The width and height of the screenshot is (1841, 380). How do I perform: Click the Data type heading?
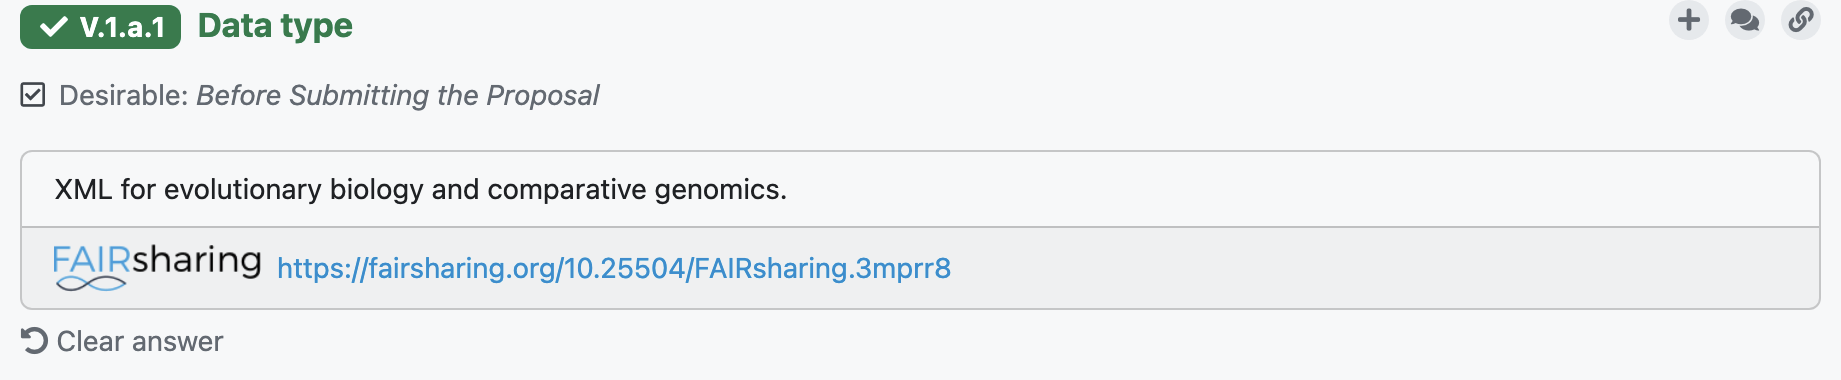[x=275, y=26]
